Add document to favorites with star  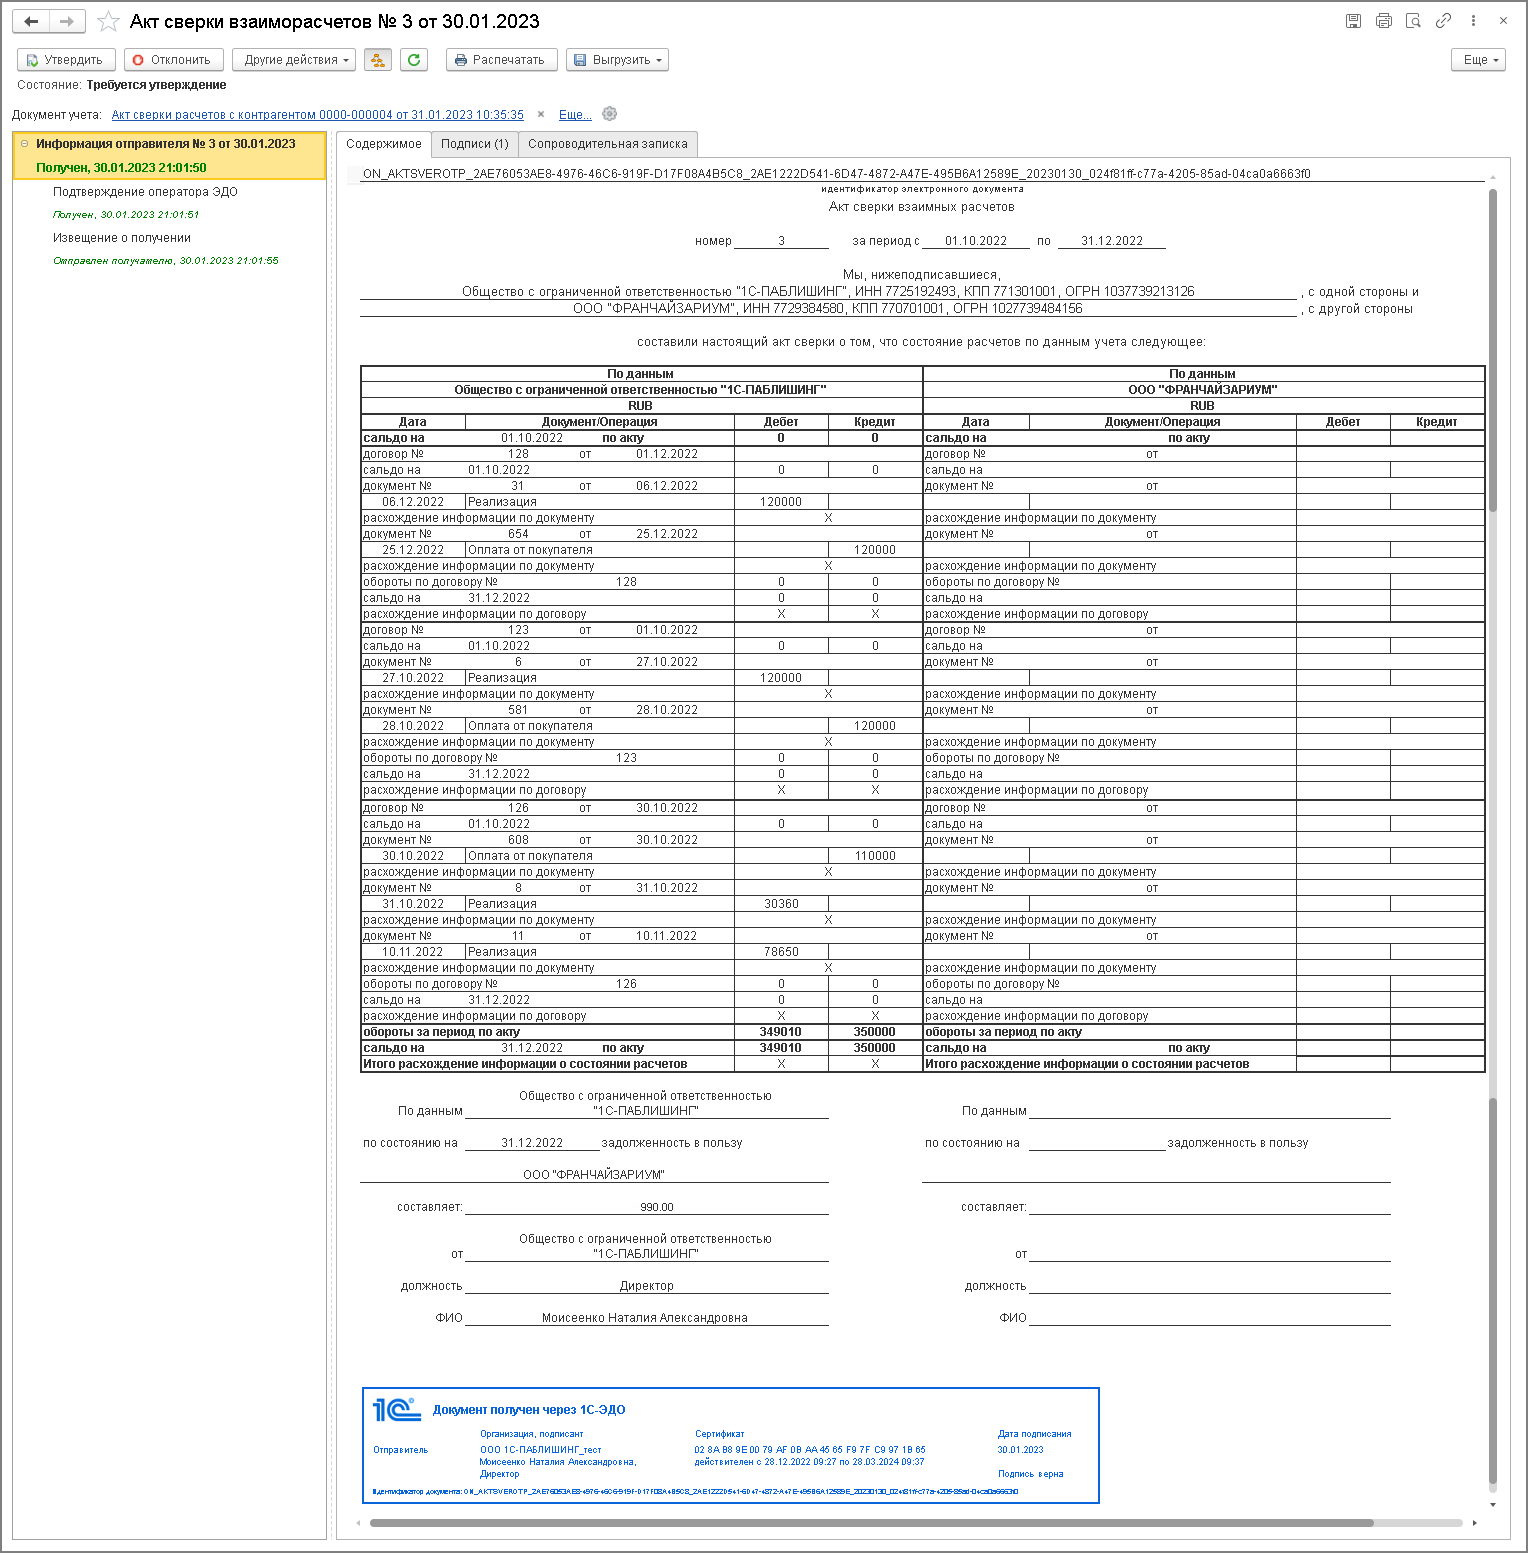pos(108,21)
